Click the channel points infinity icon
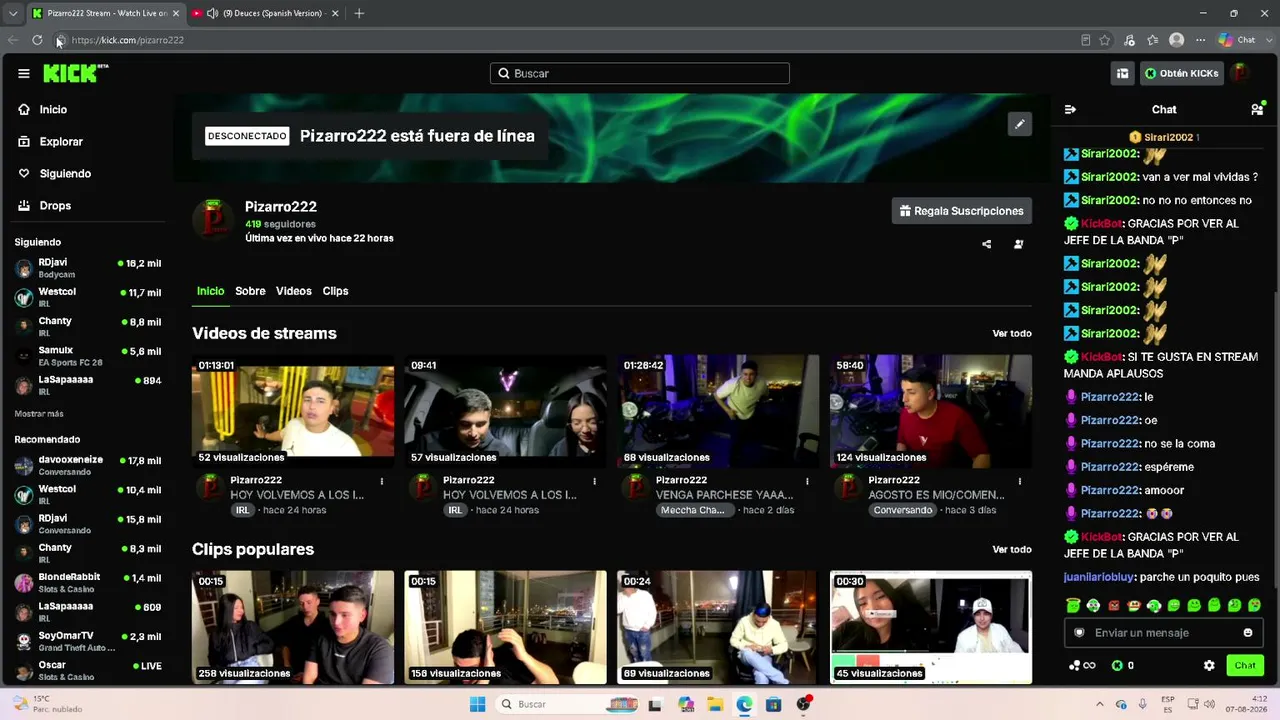1280x720 pixels. [x=1082, y=665]
